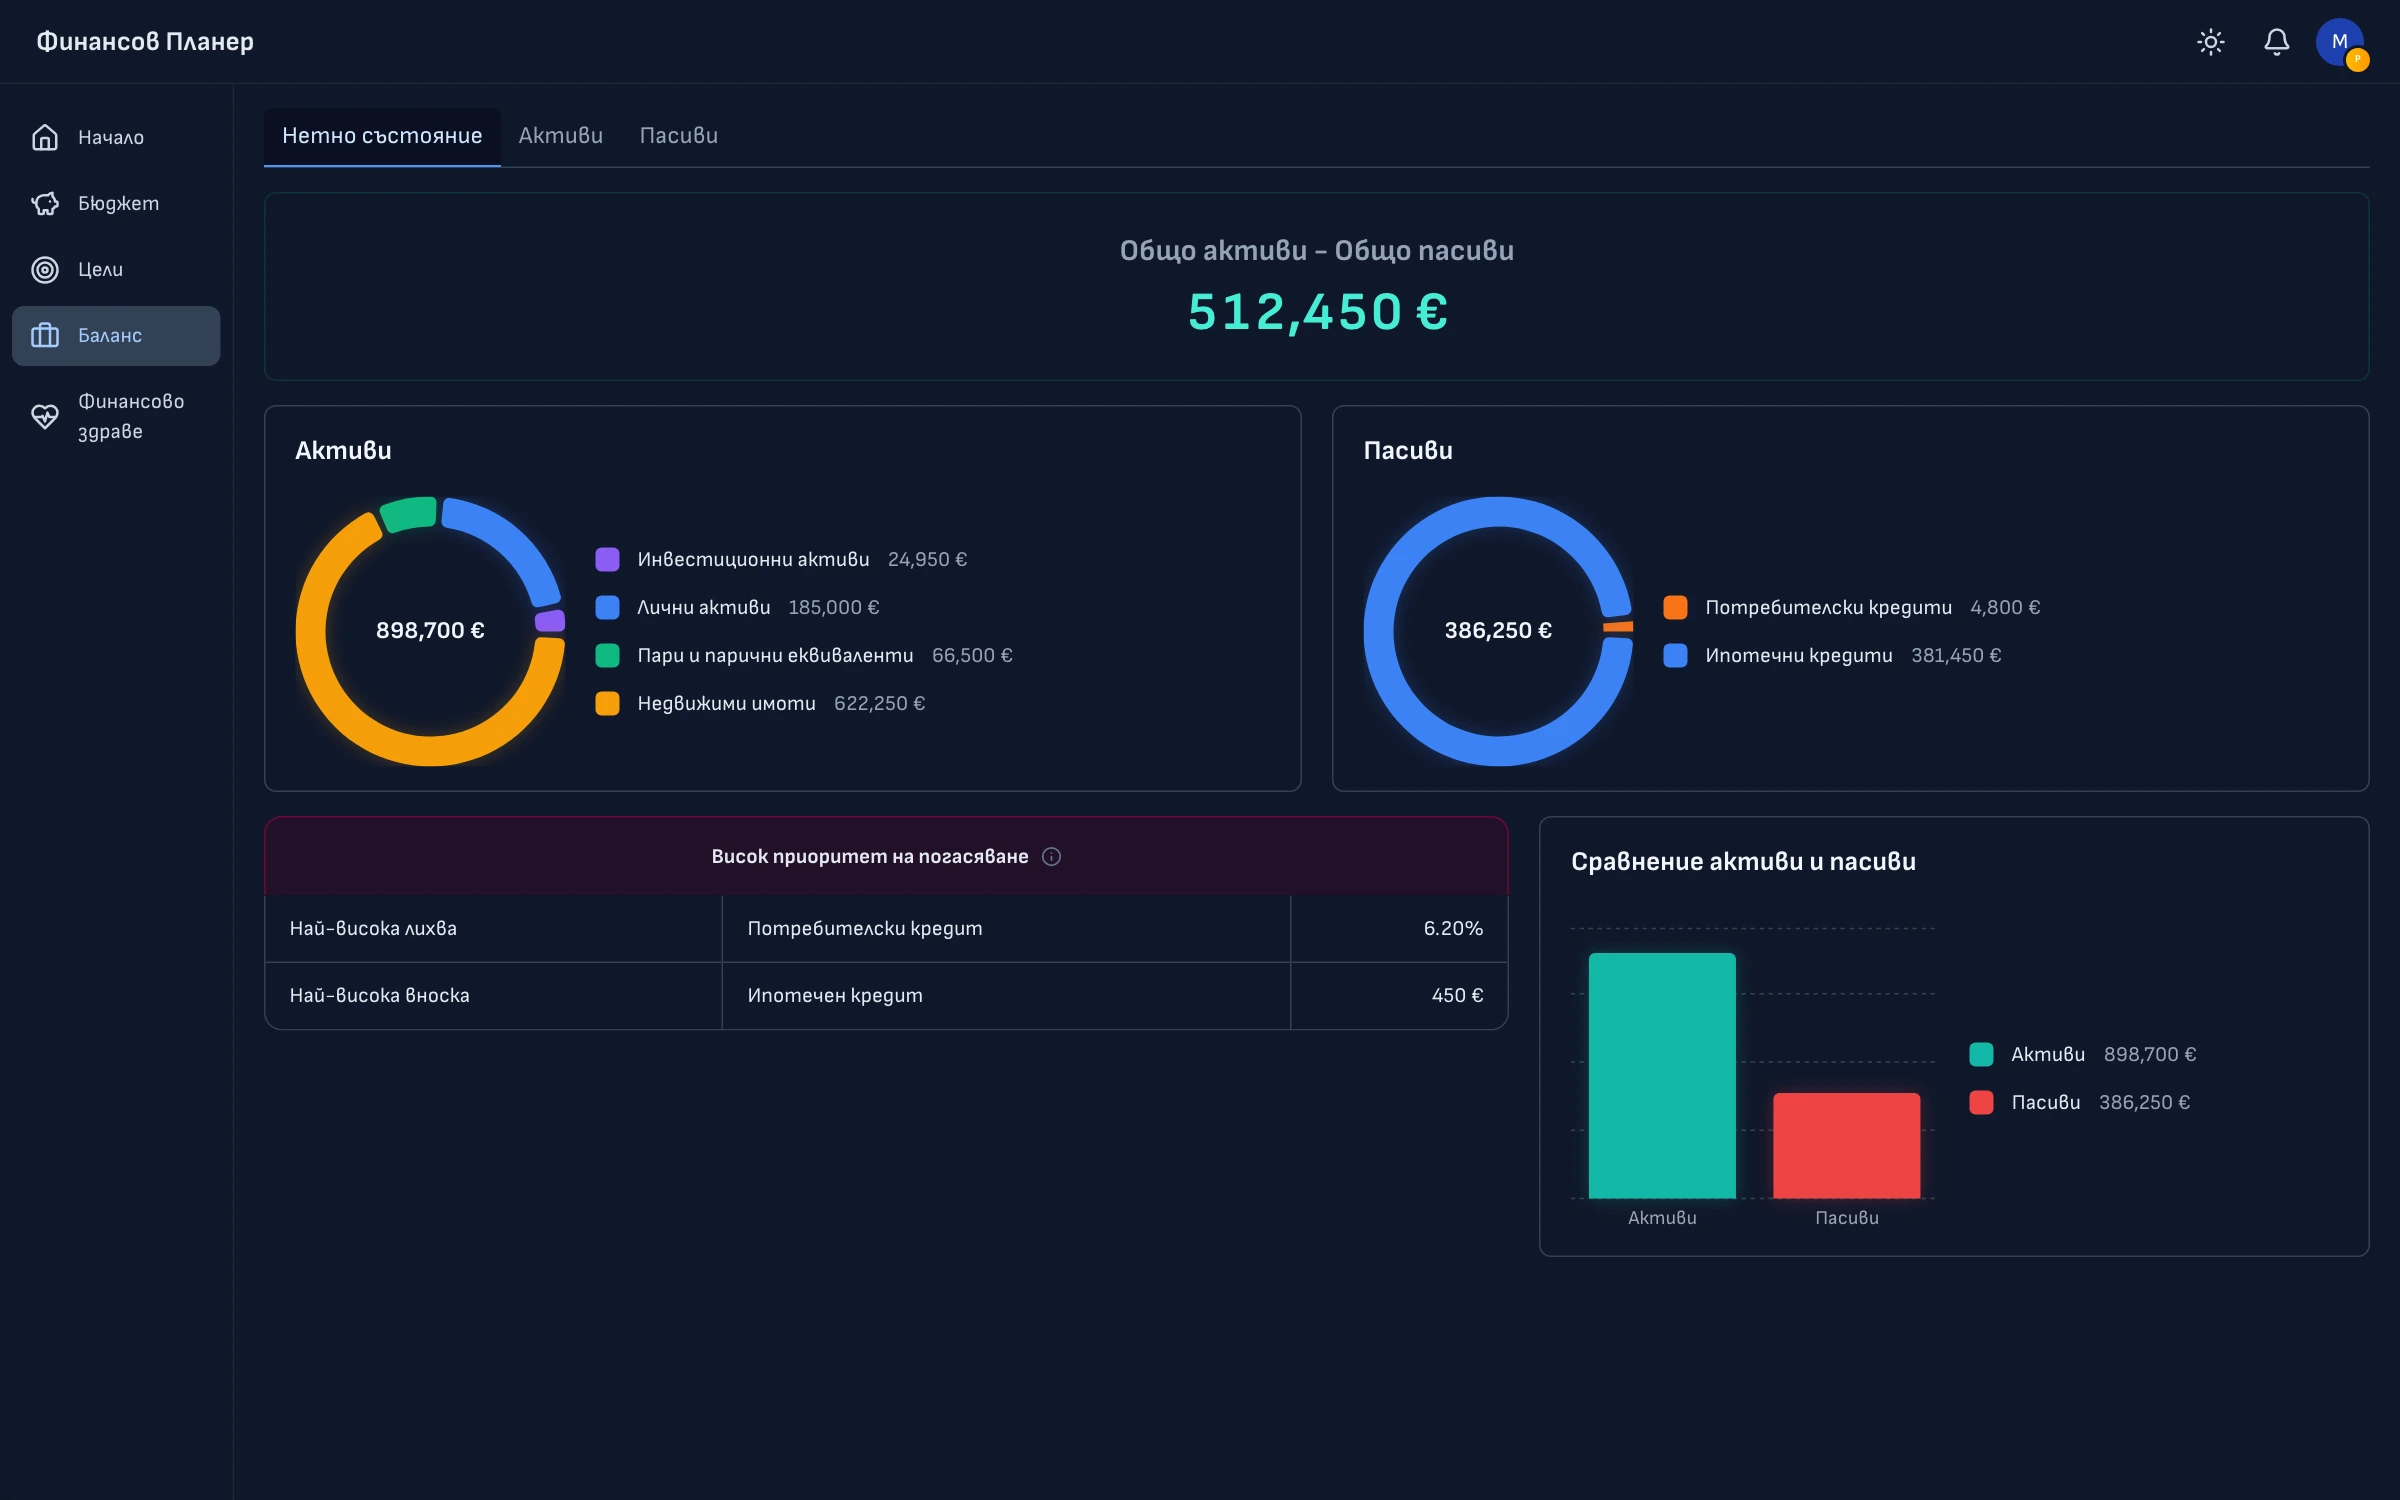Image resolution: width=2400 pixels, height=1500 pixels.
Task: Click the info icon near Висок приоритет
Action: tap(1051, 856)
